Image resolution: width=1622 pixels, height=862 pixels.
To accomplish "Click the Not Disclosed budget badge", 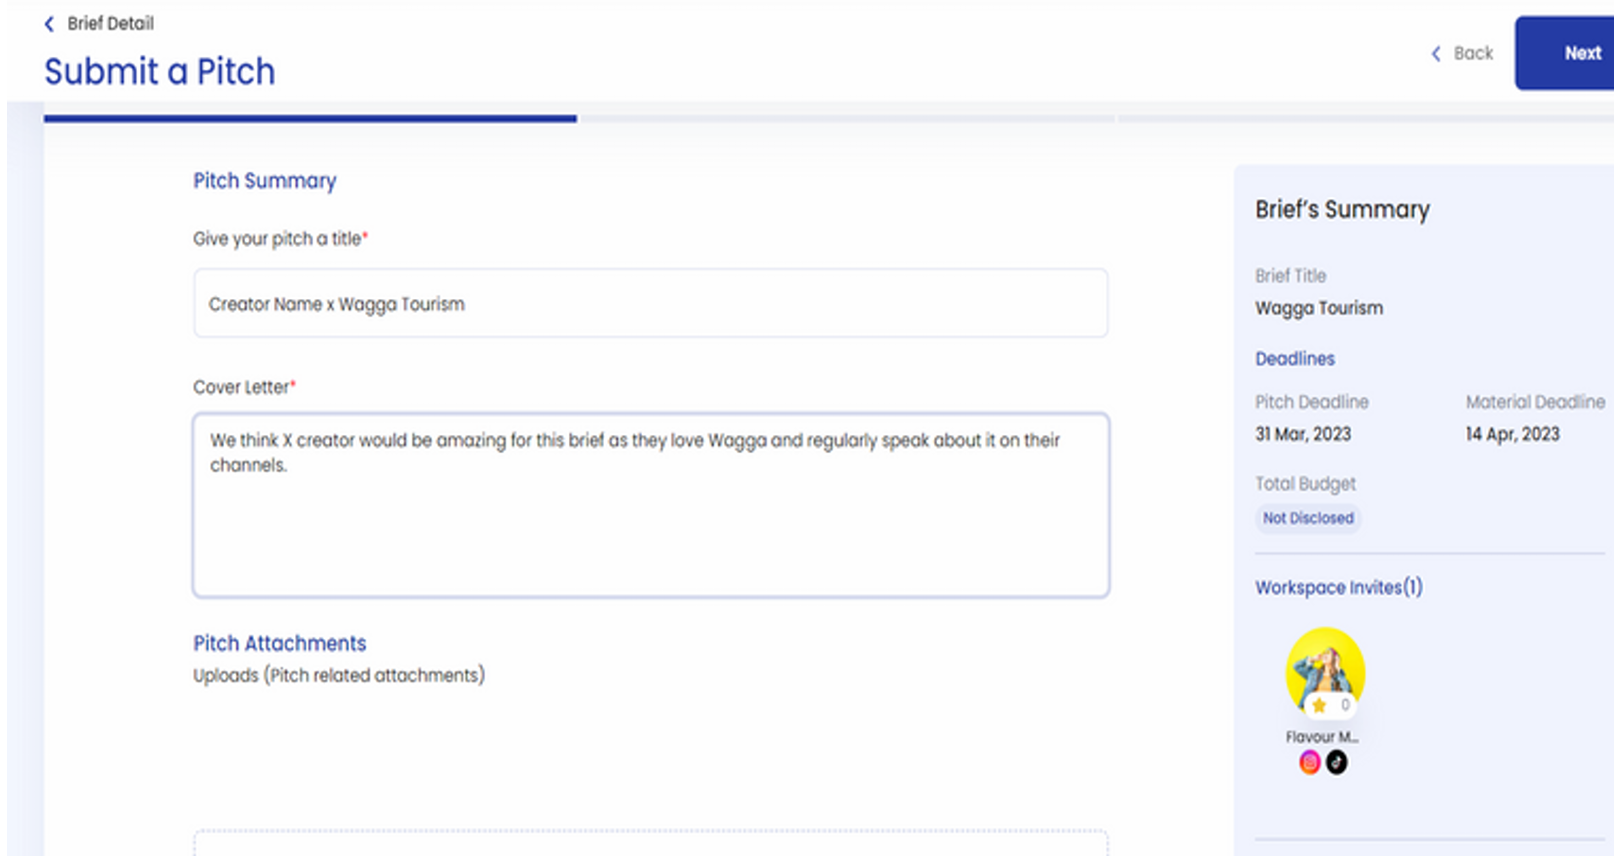I will pos(1308,518).
